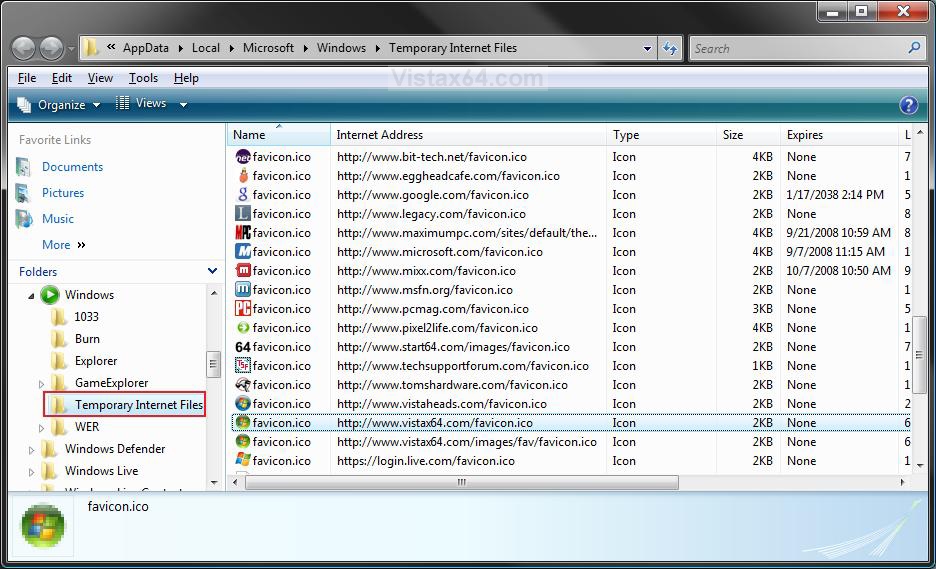Open the Edit menu
The width and height of the screenshot is (936, 569).
pos(61,78)
